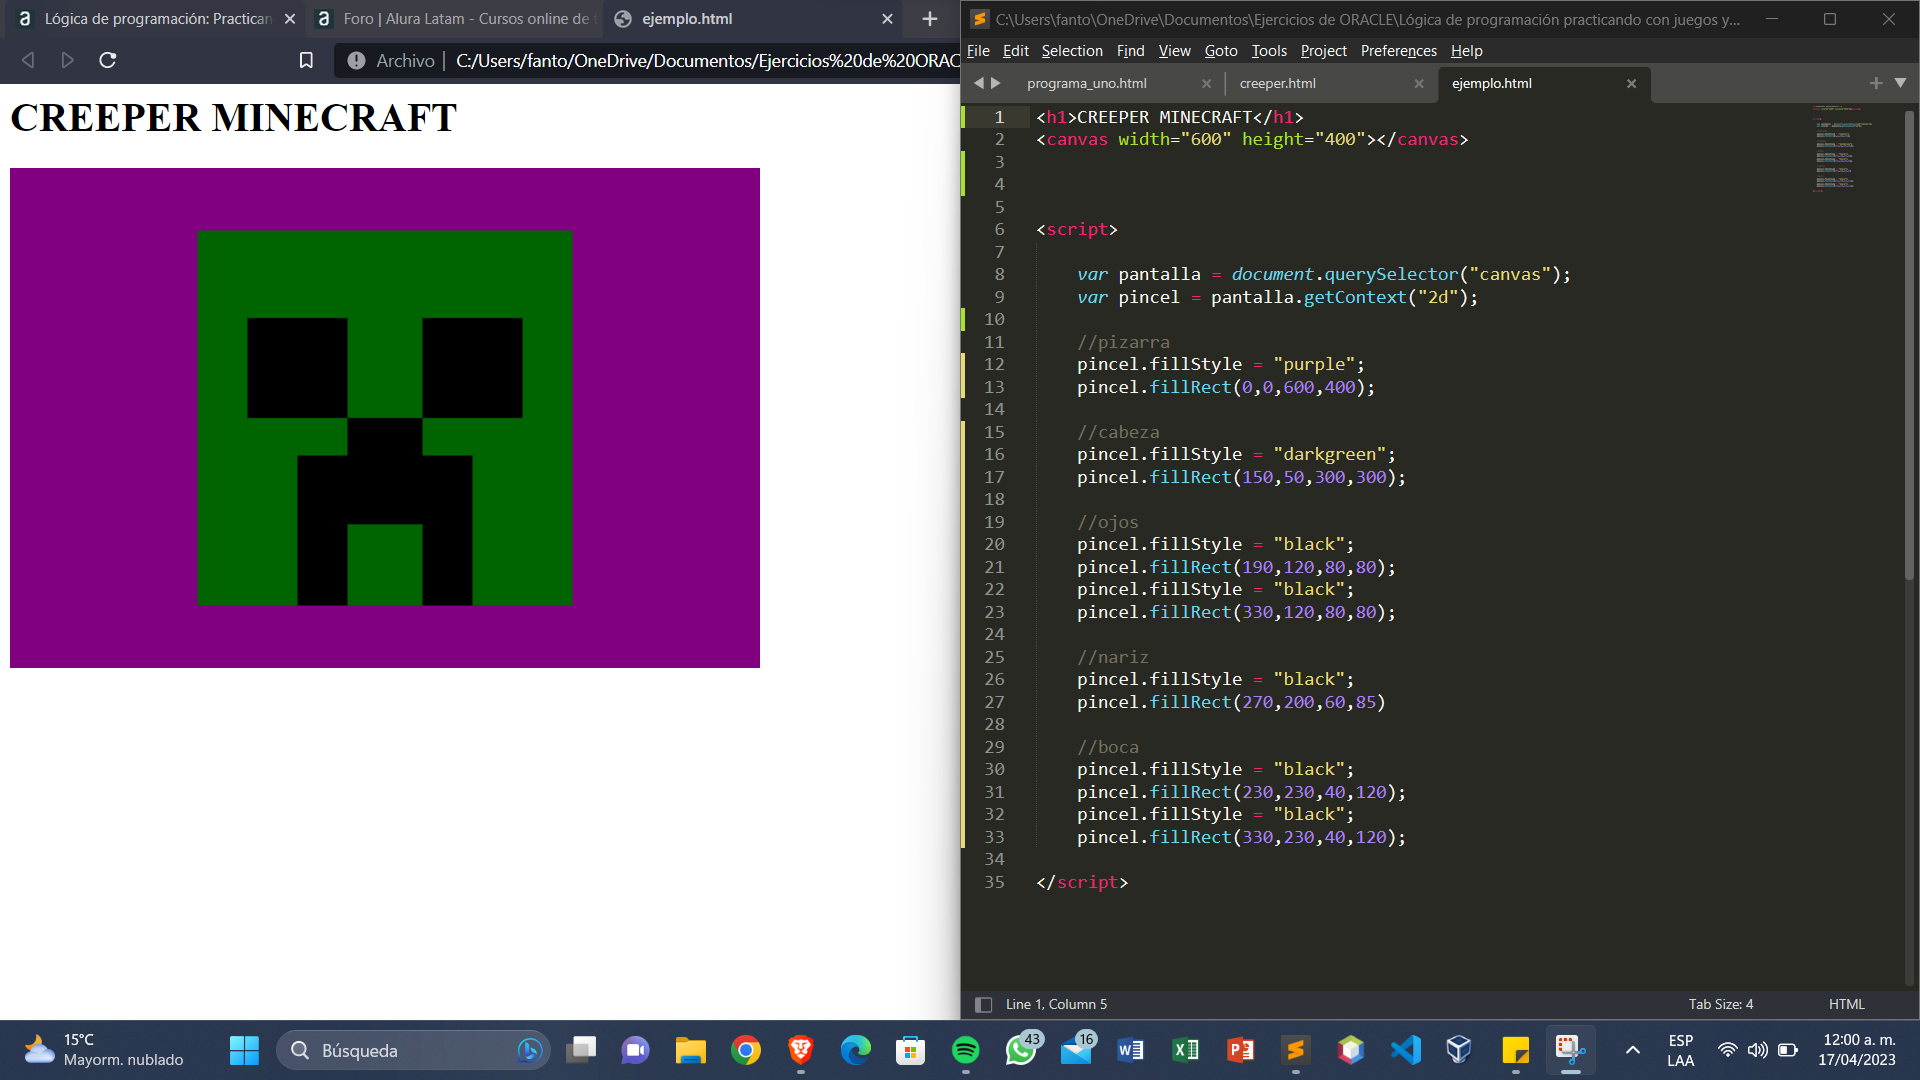
Task: Click the closing </script> tag
Action: click(x=1082, y=882)
